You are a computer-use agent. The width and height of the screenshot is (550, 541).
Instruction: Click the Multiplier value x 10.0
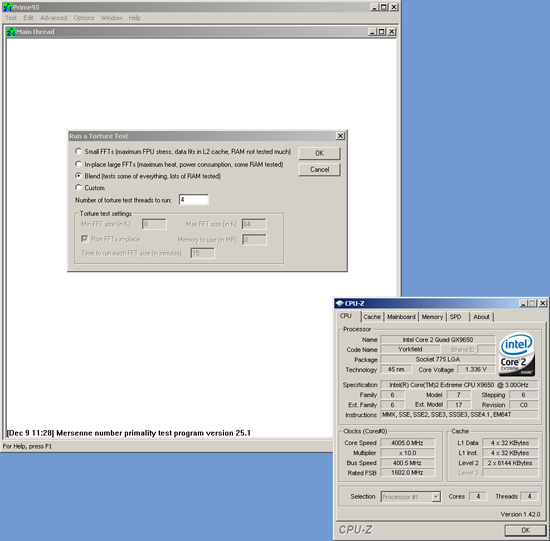407,453
